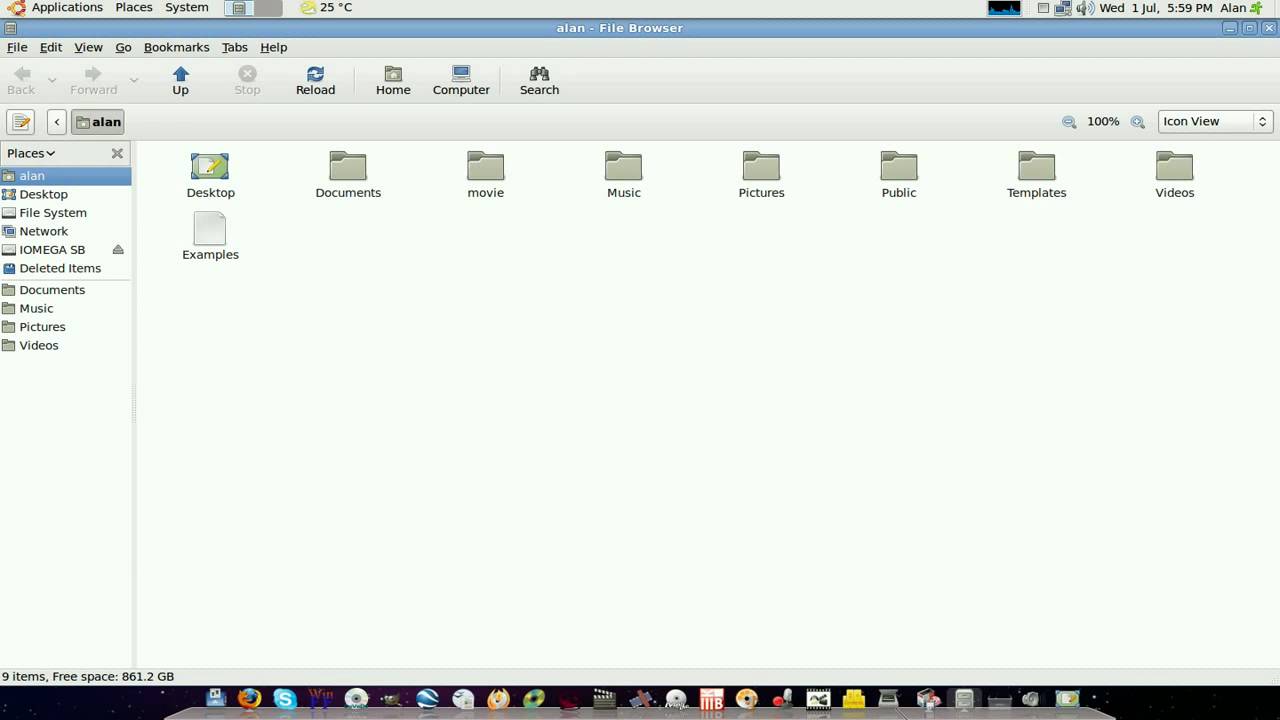
Task: Open the Search tool in the toolbar
Action: [x=538, y=80]
